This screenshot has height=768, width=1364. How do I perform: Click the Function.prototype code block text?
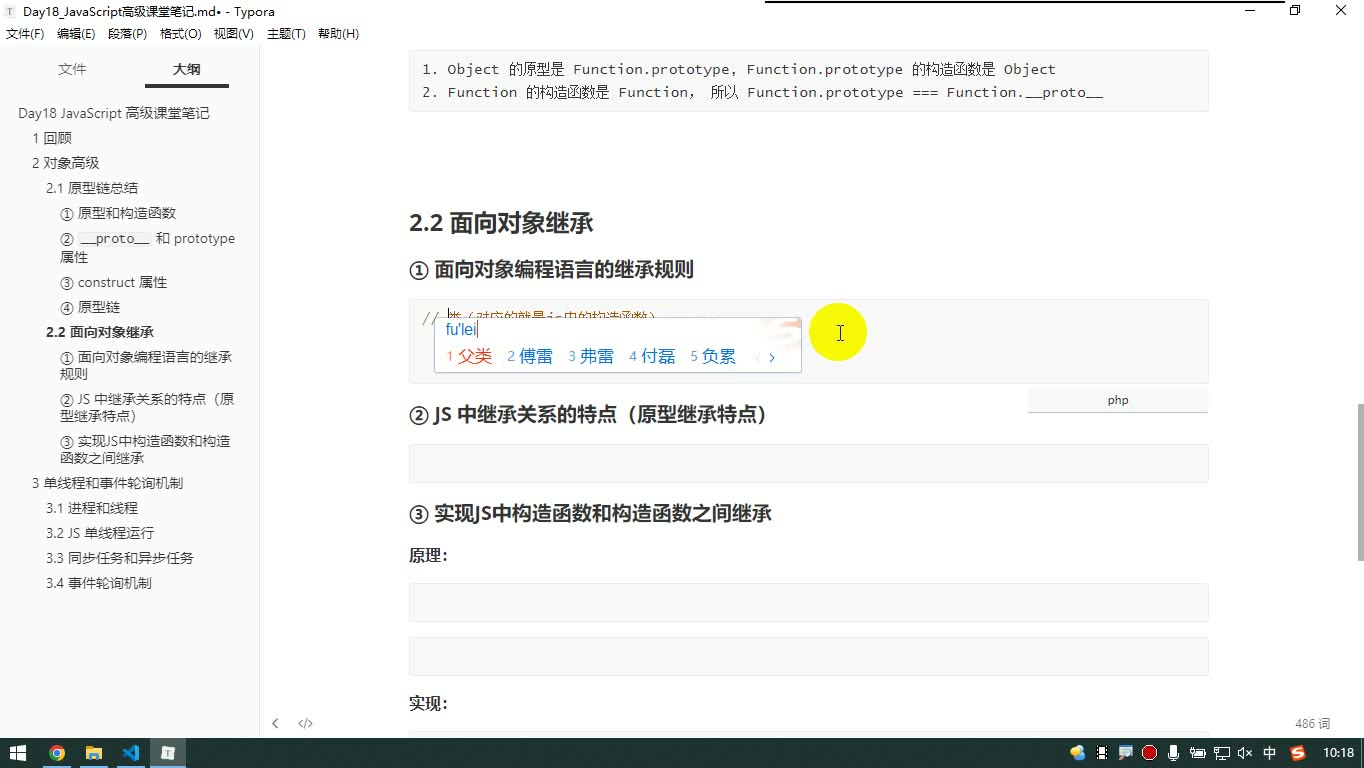808,81
